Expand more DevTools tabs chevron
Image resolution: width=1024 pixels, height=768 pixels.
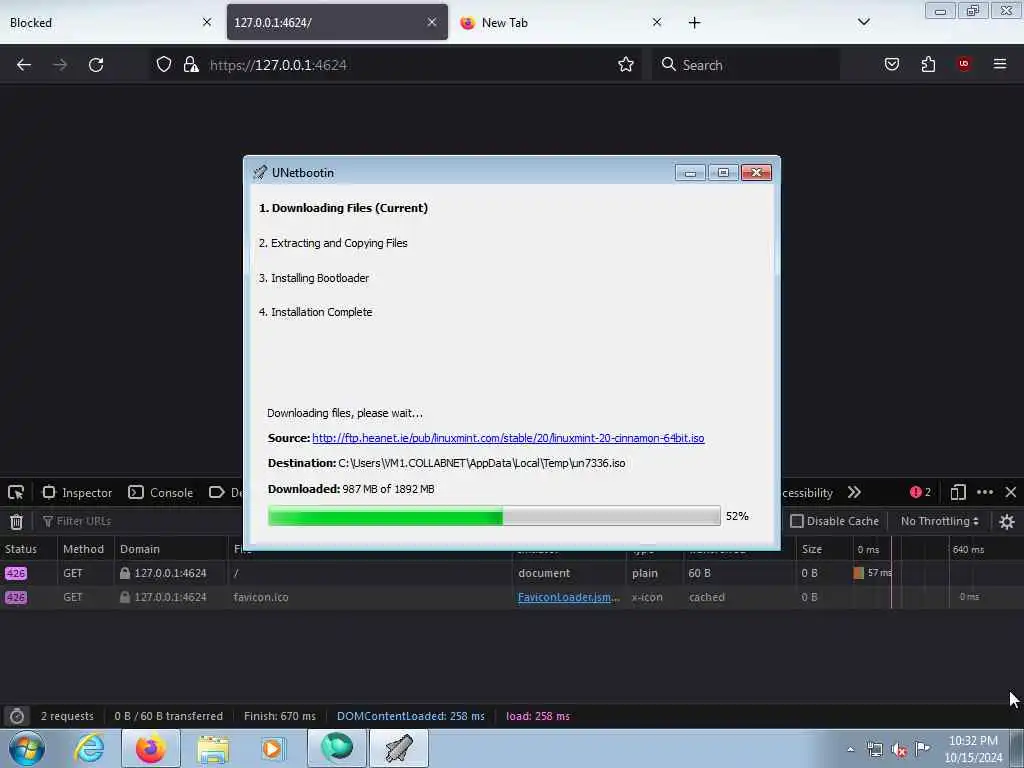pos(854,492)
